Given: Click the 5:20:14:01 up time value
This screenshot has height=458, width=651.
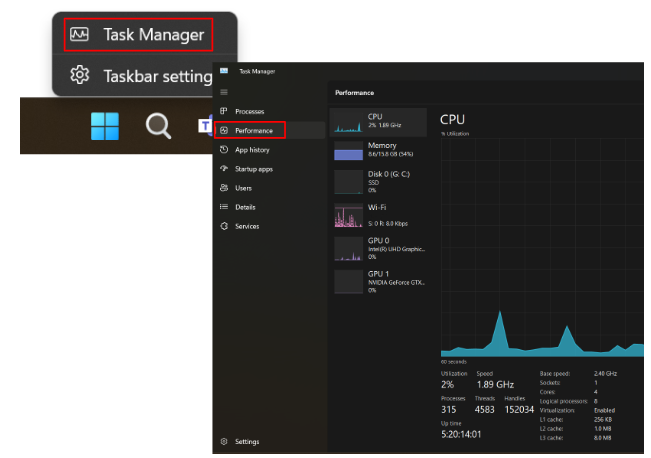Looking at the screenshot, I should pos(461,434).
